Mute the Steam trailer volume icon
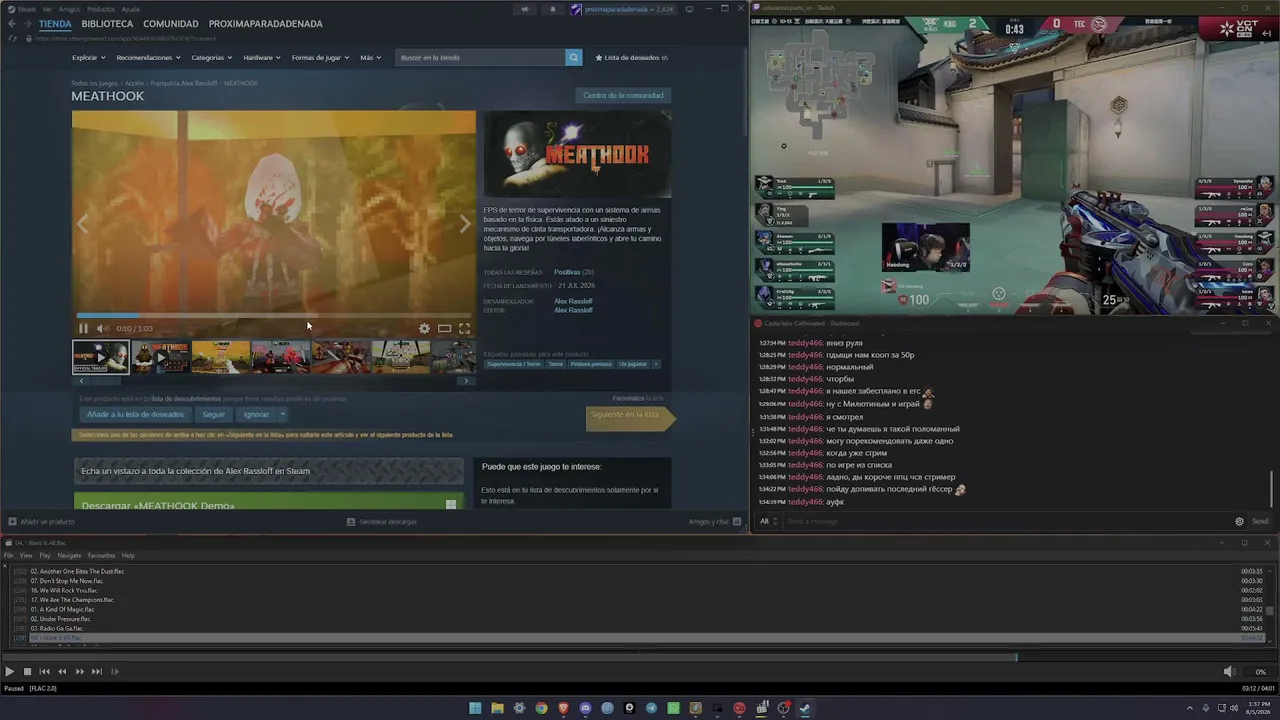 pyautogui.click(x=102, y=328)
